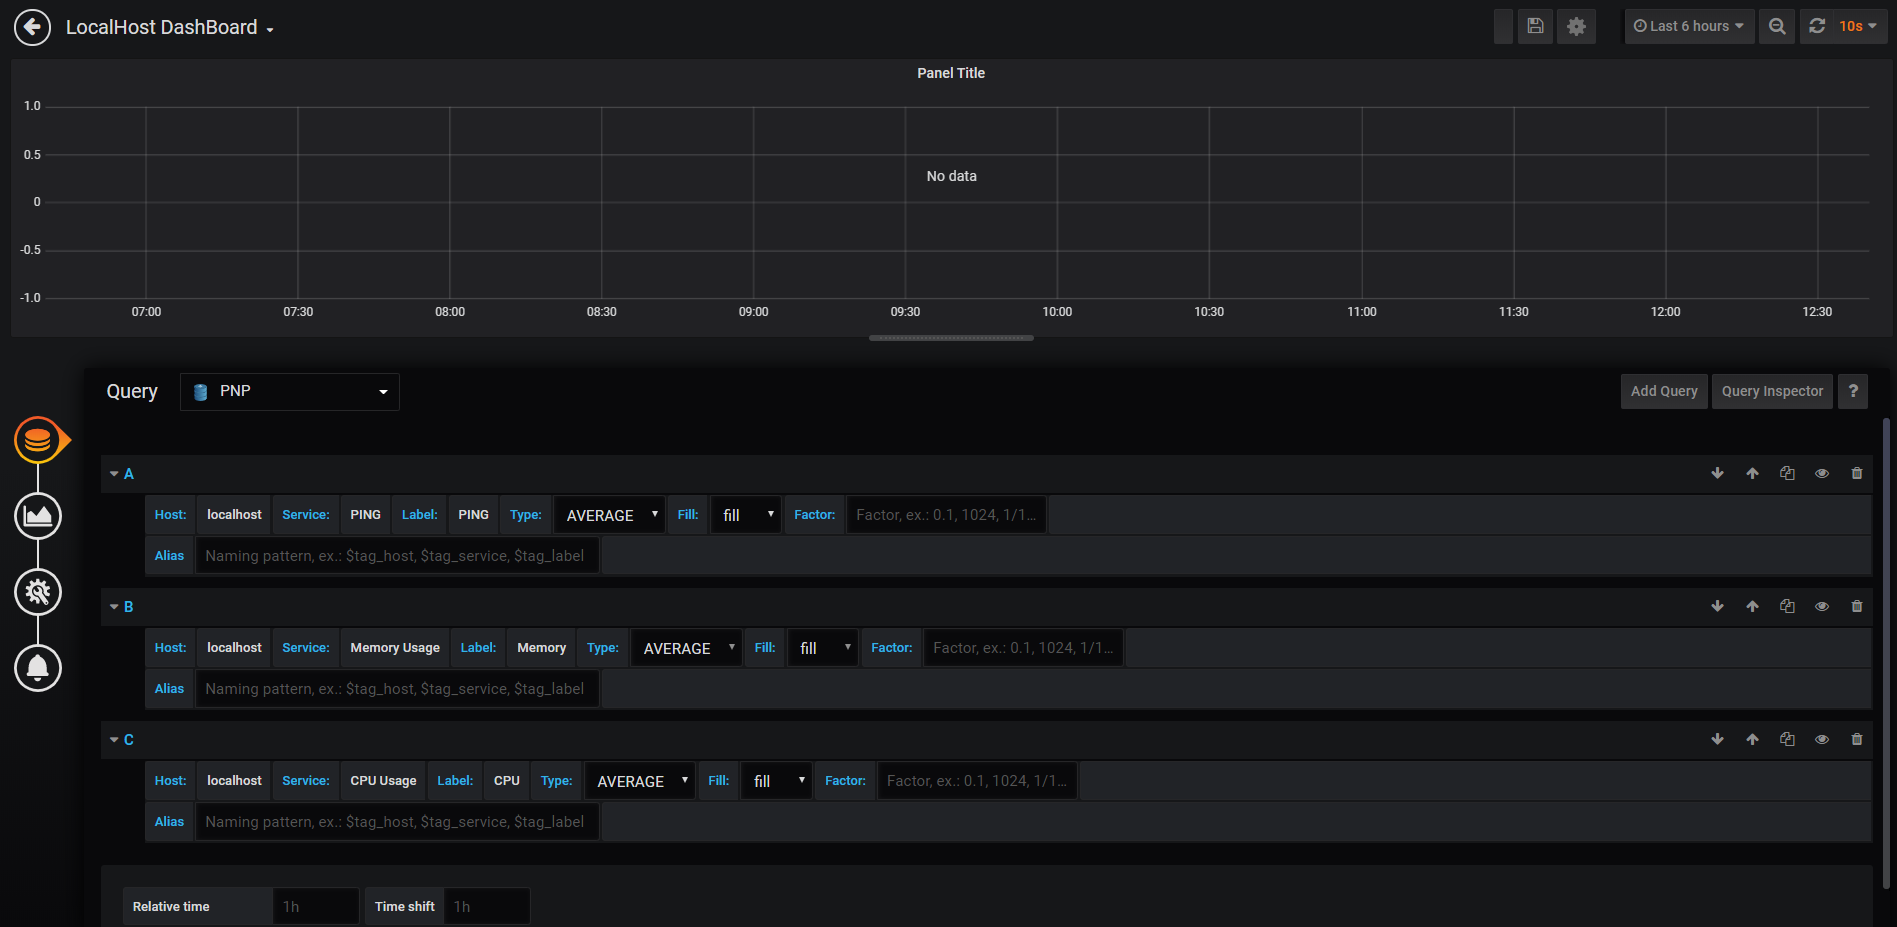Click the save dashboard icon
The image size is (1897, 927).
[1535, 27]
